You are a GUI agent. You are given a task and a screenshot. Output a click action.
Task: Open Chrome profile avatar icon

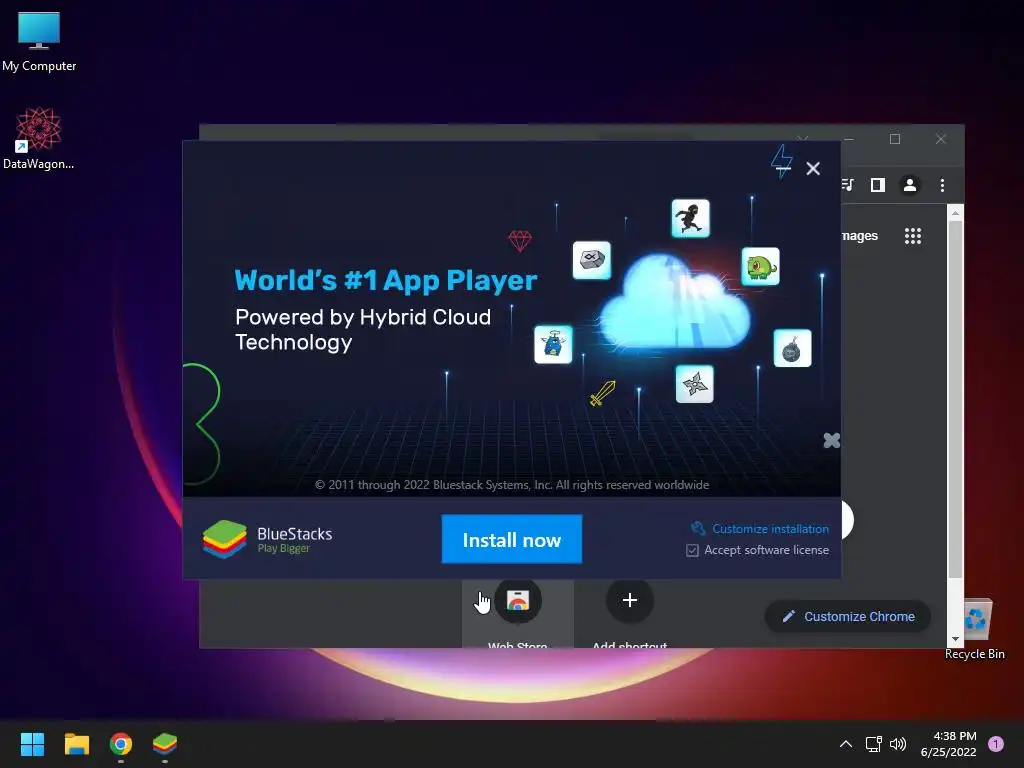pos(910,185)
